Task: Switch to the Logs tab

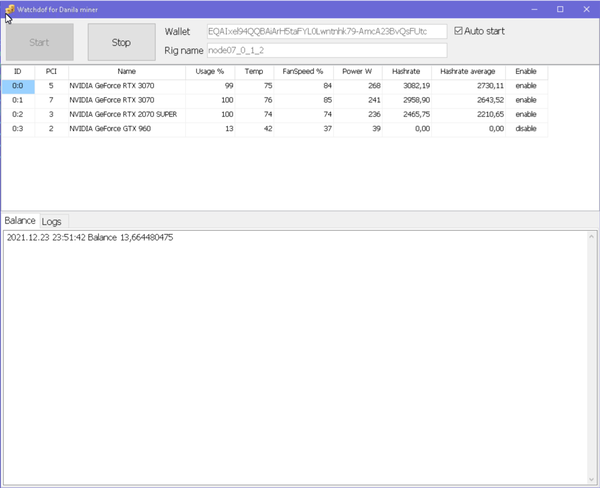Action: click(x=51, y=221)
